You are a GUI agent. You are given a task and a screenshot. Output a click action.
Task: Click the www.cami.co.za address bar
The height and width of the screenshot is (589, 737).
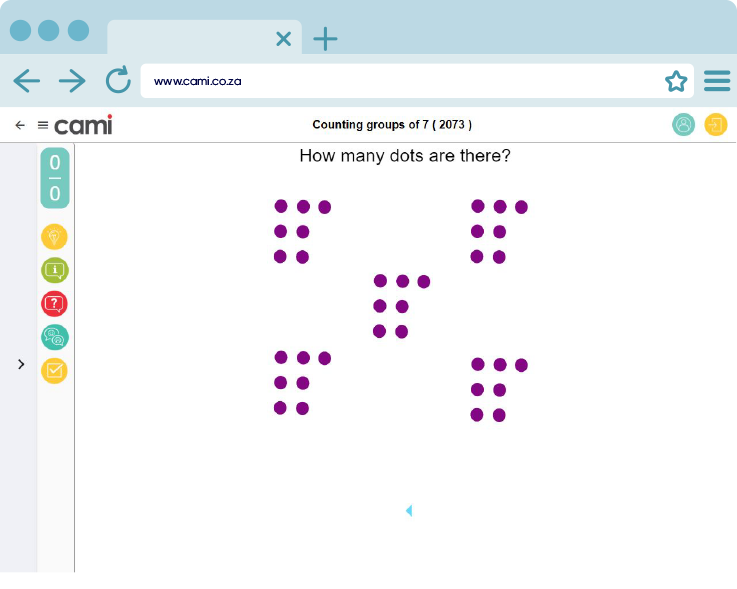[x=400, y=81]
